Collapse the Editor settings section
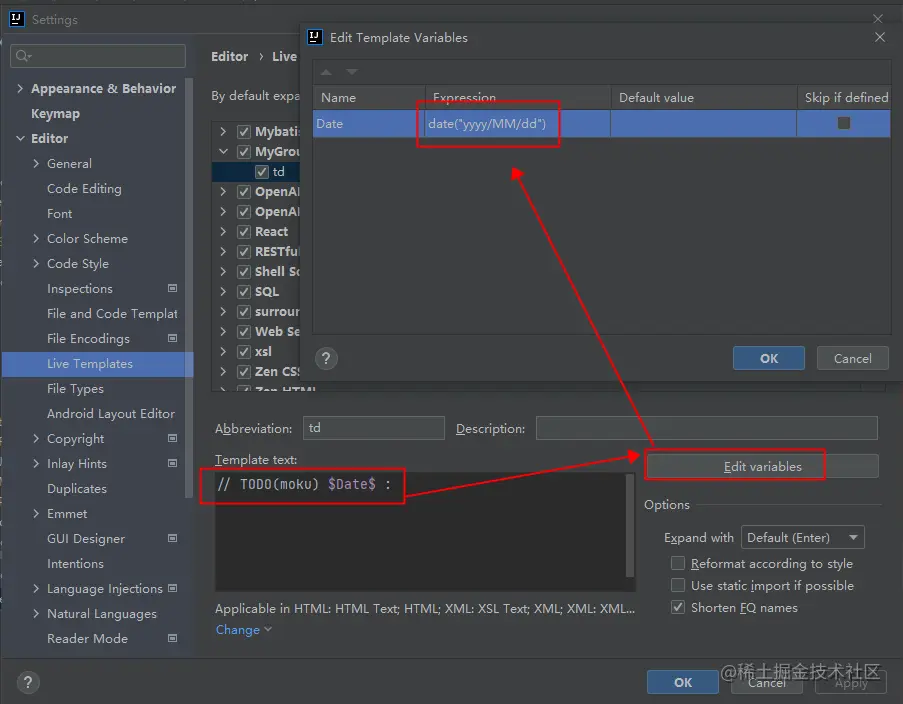903x704 pixels. (x=20, y=138)
